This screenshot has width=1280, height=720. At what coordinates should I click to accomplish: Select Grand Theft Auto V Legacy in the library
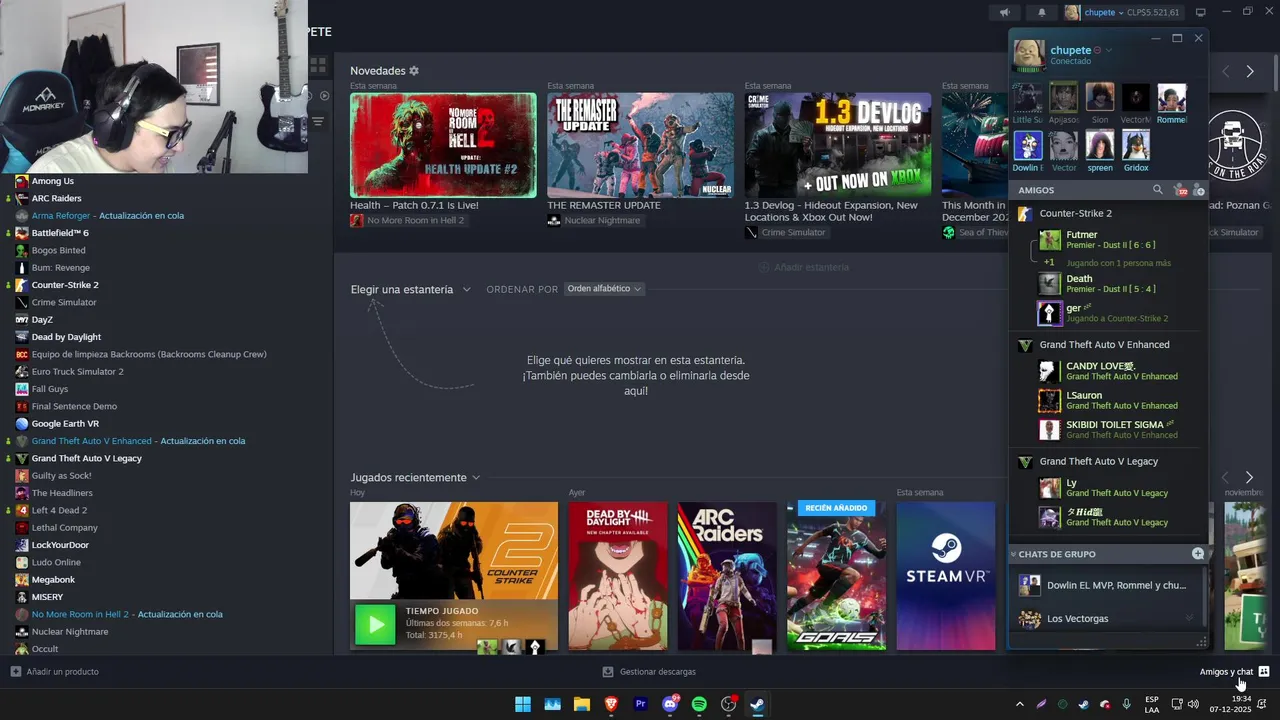pyautogui.click(x=86, y=458)
